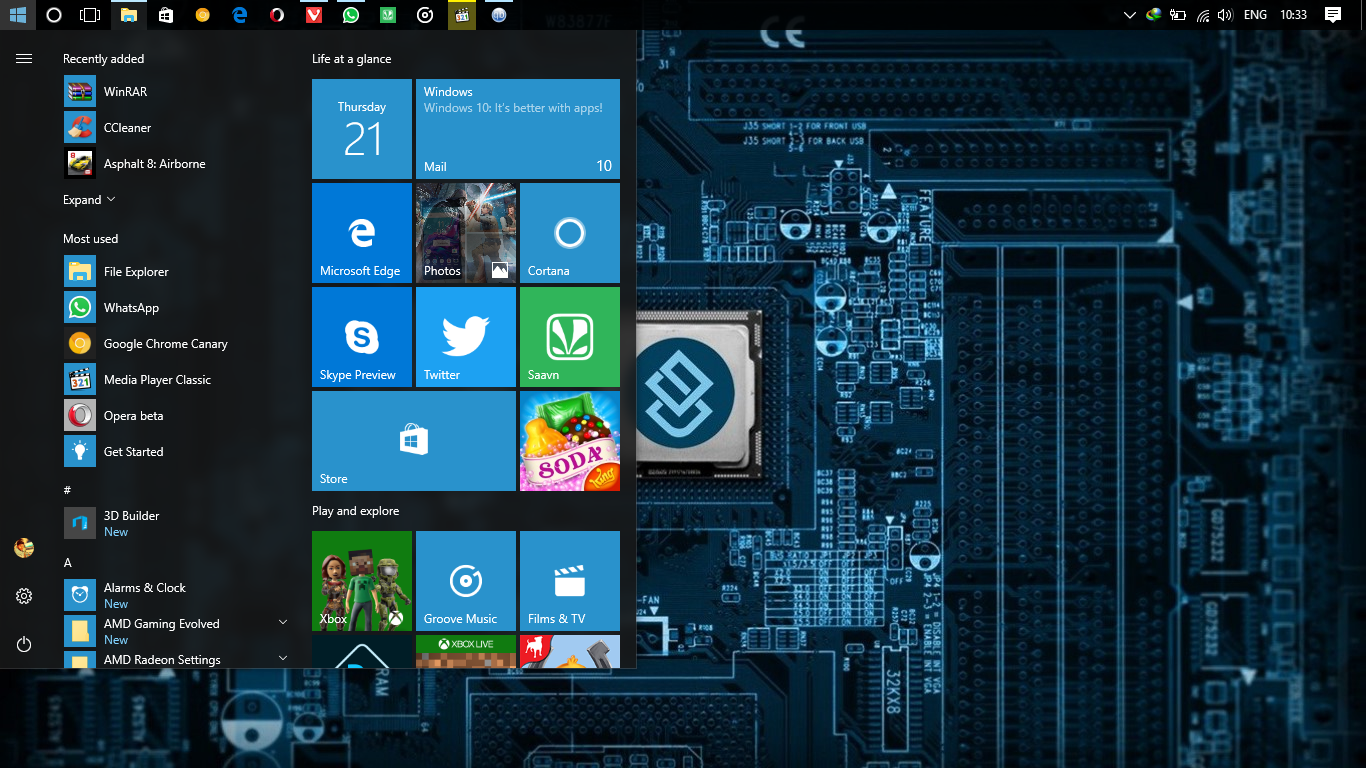Open Media Player Classic on the taskbar
The image size is (1366, 768).
[462, 15]
